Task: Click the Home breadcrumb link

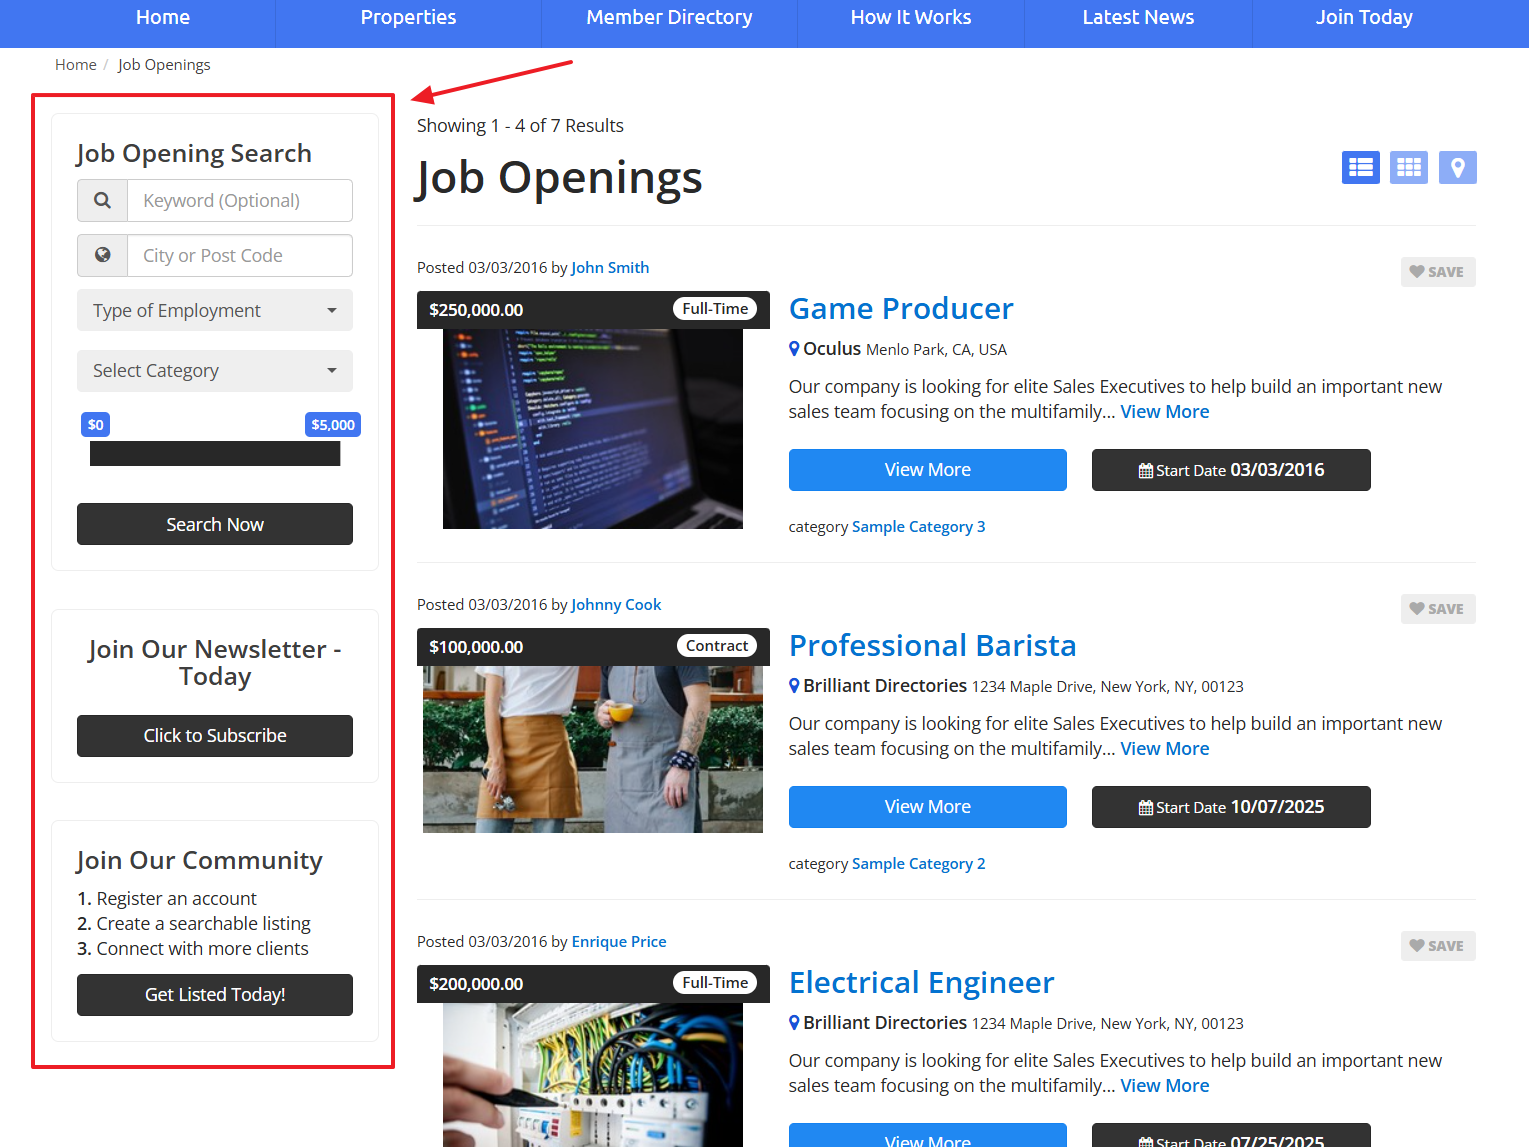Action: 76,65
